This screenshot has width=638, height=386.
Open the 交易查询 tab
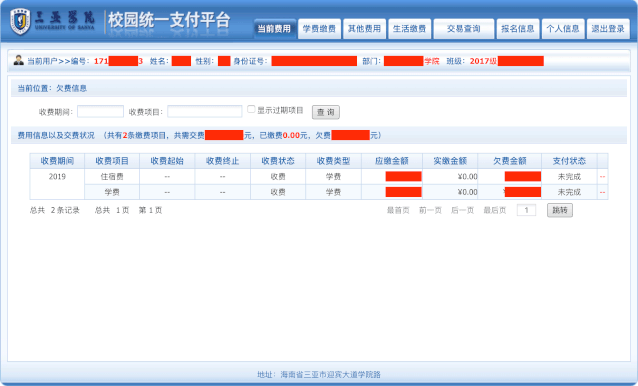[x=463, y=29]
